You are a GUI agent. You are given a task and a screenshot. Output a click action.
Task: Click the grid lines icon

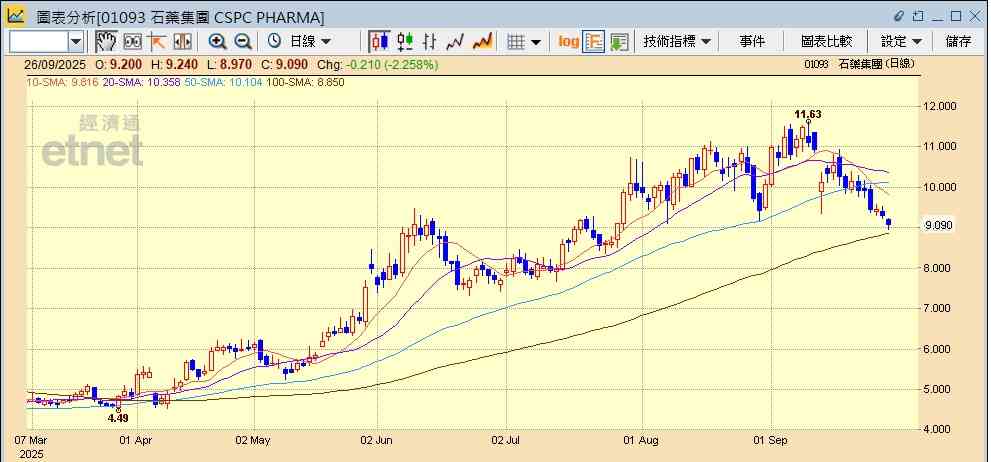coord(516,42)
